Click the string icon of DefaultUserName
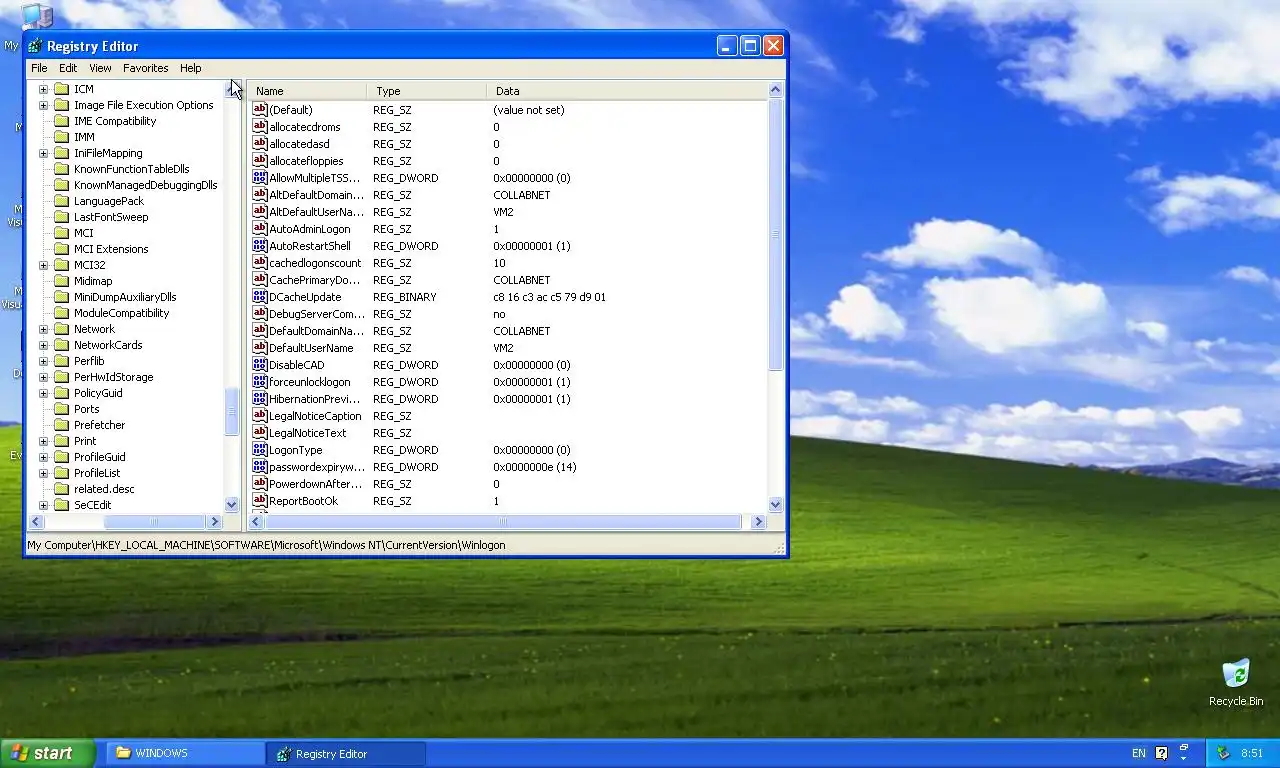Screen dimensions: 1280x768 tap(260, 348)
